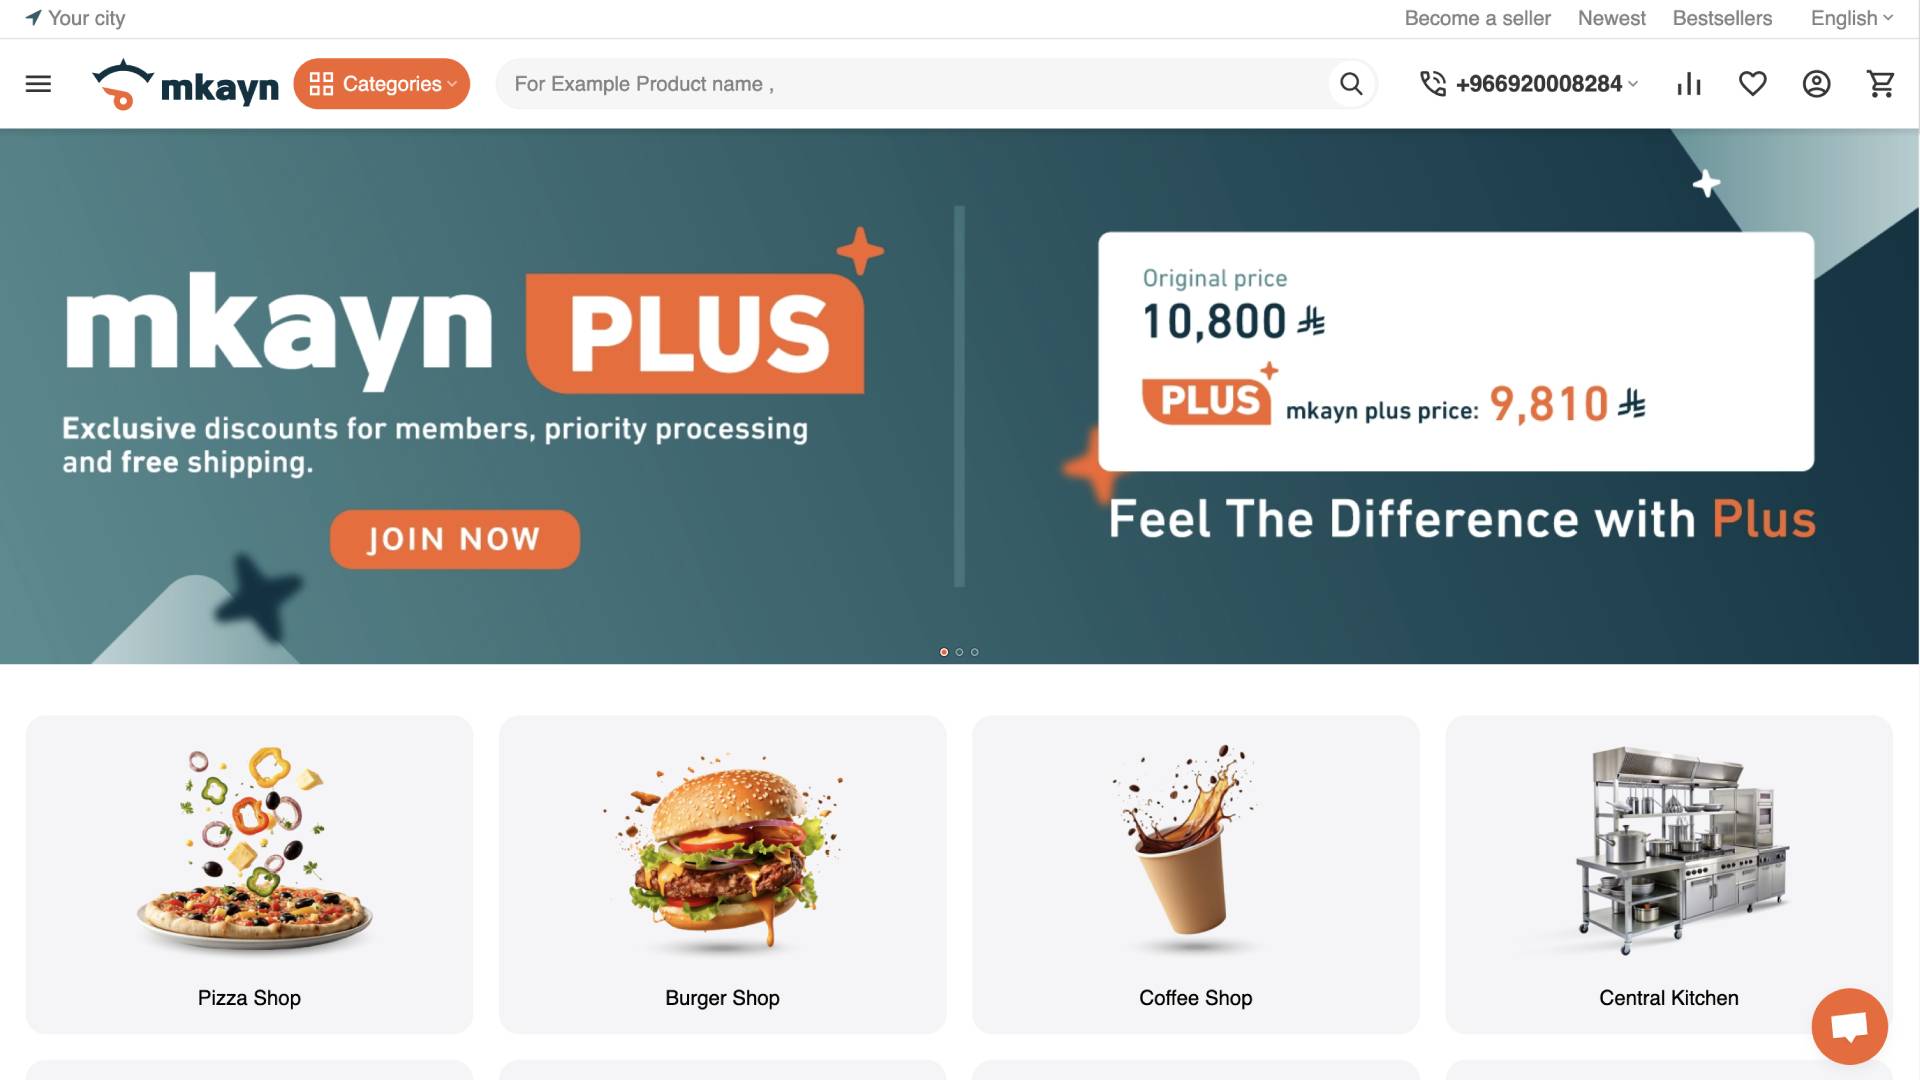Open the Burger Shop category card
This screenshot has width=1920, height=1080.
(722, 874)
